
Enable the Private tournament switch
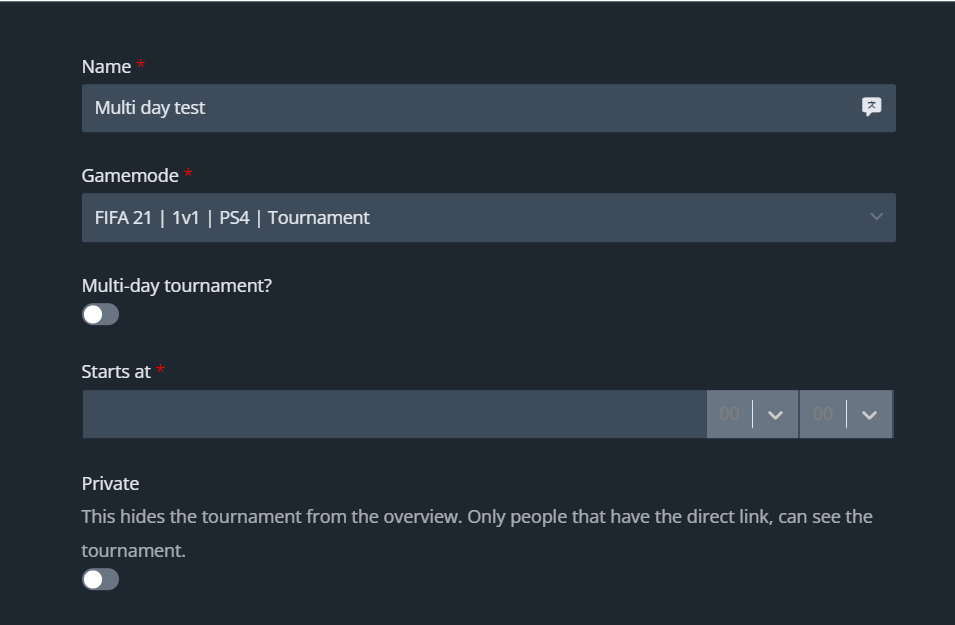pos(100,579)
